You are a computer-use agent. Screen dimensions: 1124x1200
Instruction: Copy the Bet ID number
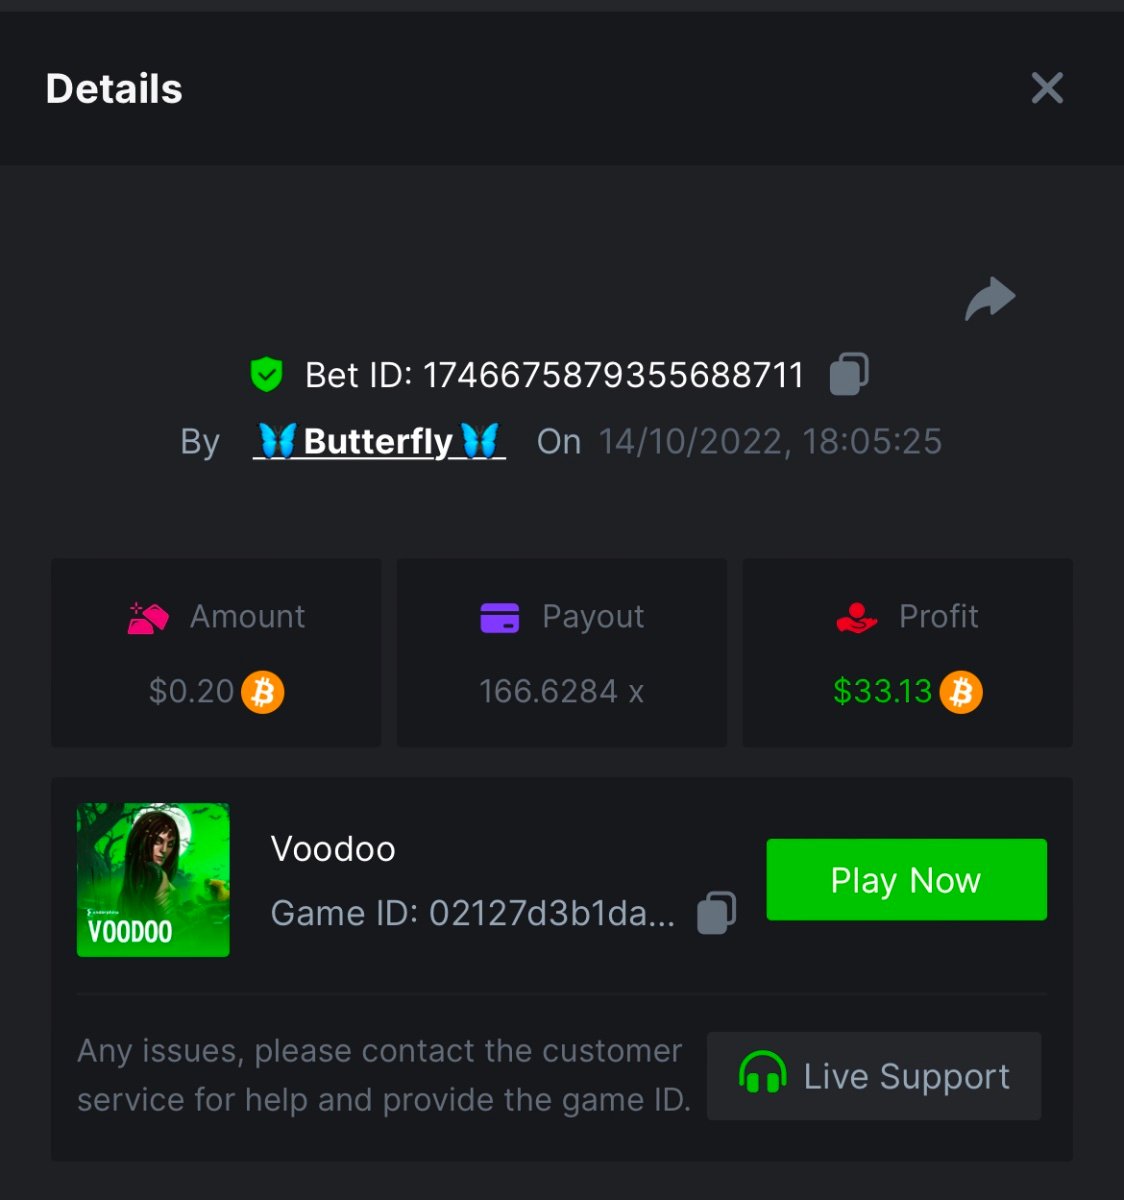click(x=849, y=374)
